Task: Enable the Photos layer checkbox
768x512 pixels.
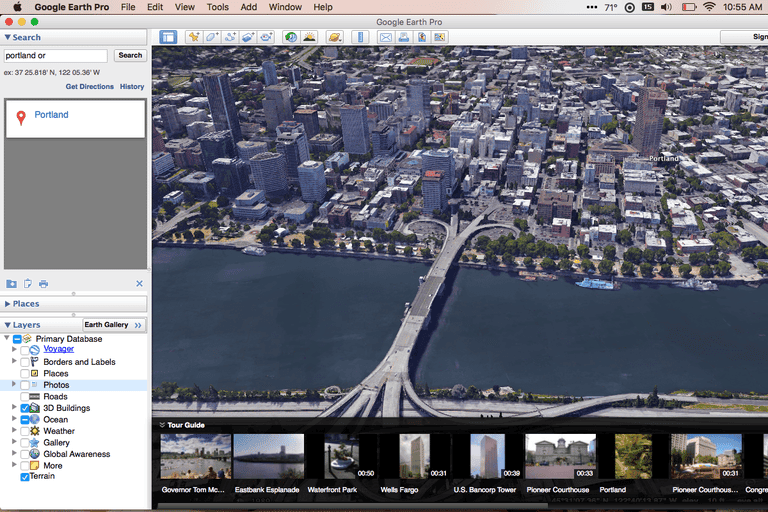Action: [24, 385]
